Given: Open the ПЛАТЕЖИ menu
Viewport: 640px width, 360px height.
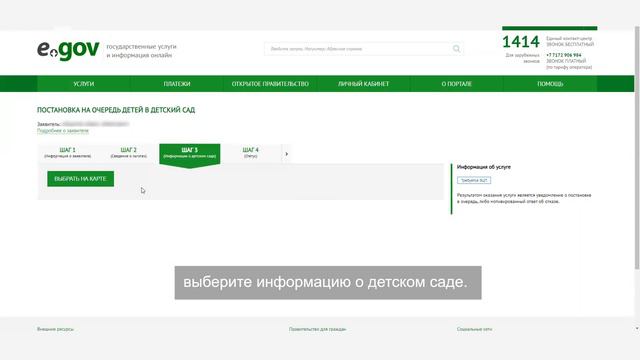Looking at the screenshot, I should click(x=177, y=84).
